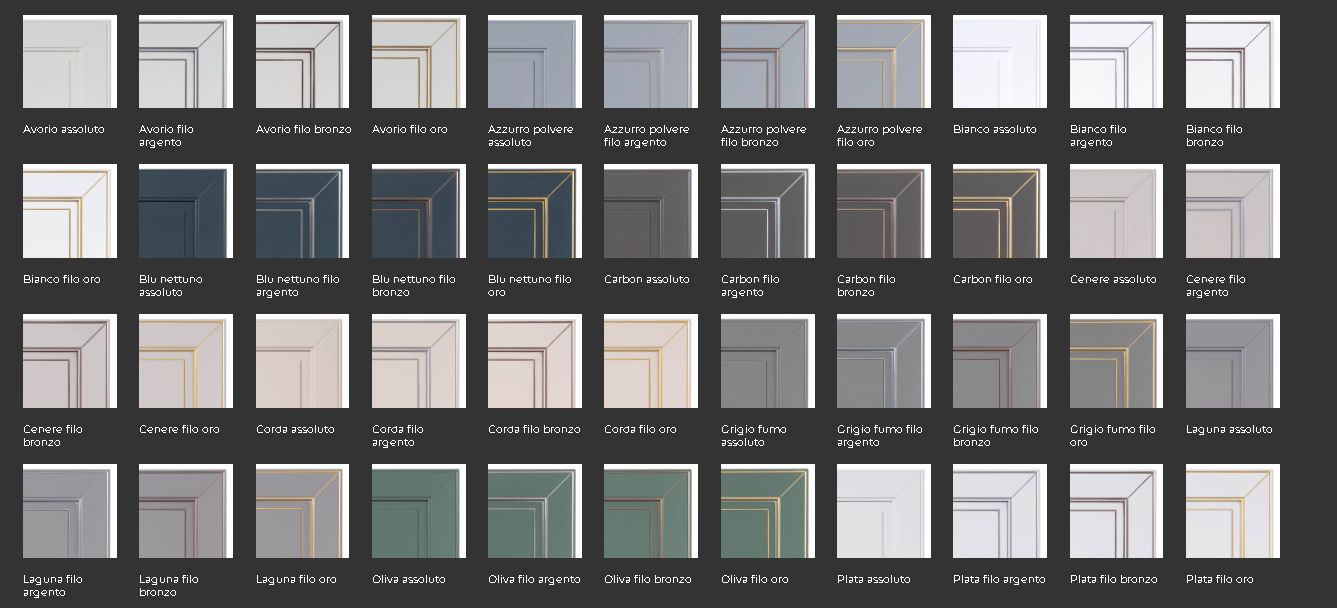1337x608 pixels.
Task: Click the Laguna assoluto finish thumbnail
Action: (x=1232, y=361)
